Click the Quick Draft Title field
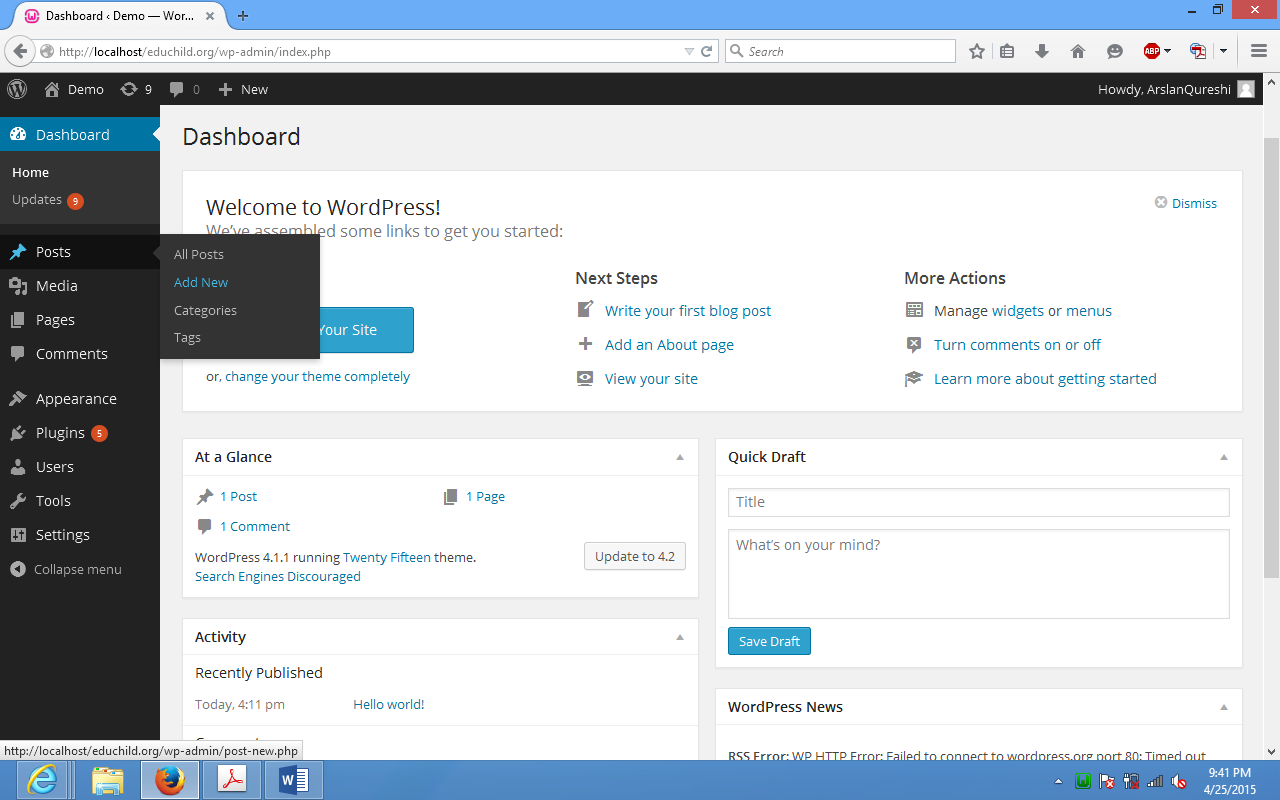Screen dimensions: 1280x800 979,502
